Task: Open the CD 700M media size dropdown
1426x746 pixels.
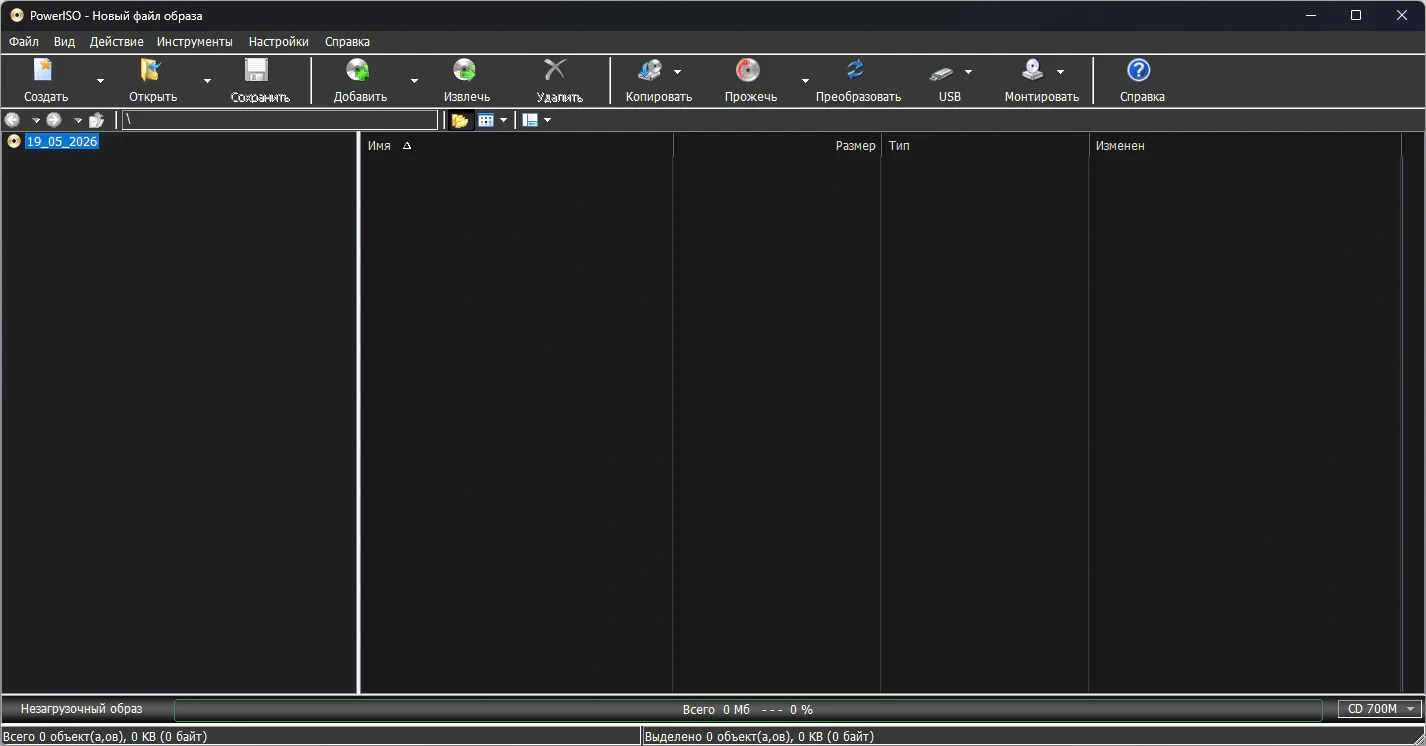Action: pos(1380,709)
